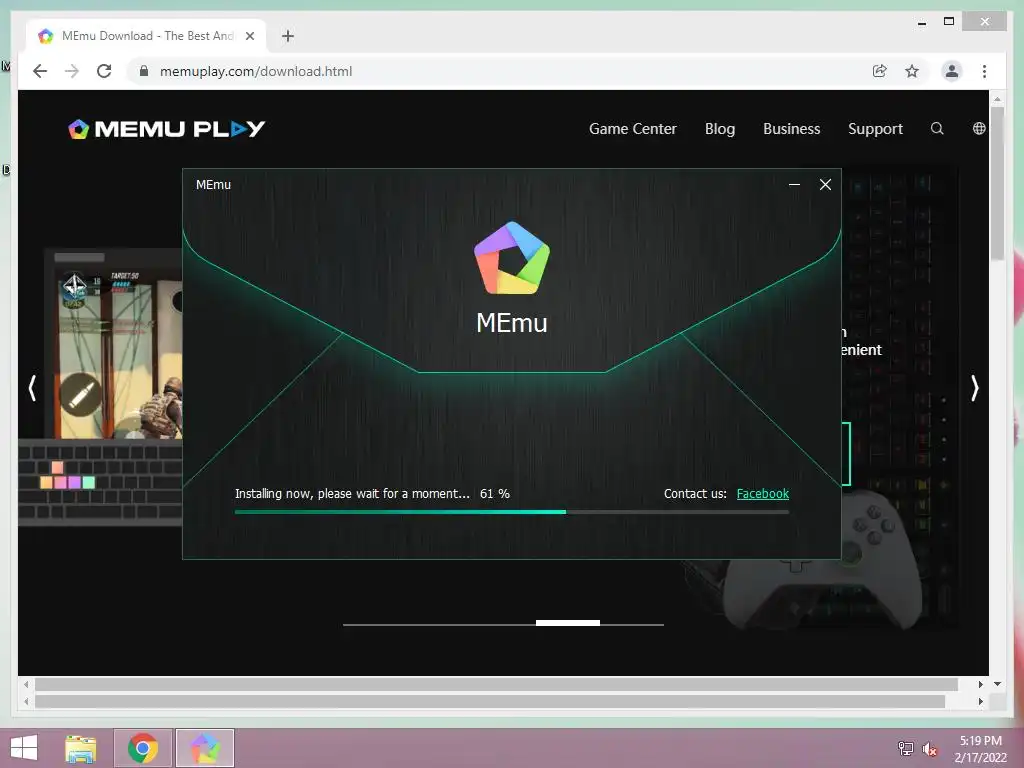View site info via the padlock icon
The image size is (1024, 768).
tap(144, 71)
